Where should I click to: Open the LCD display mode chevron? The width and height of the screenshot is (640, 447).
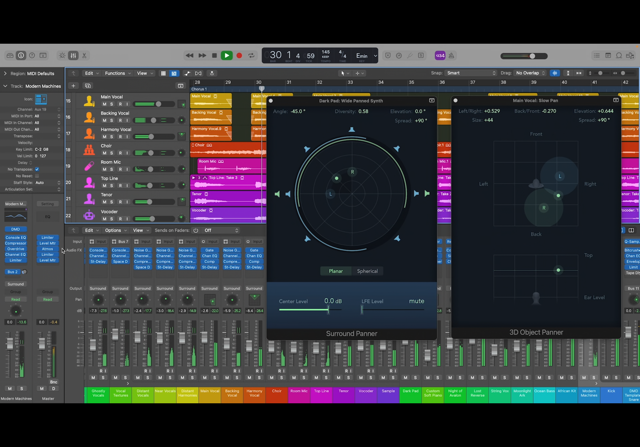pos(375,56)
